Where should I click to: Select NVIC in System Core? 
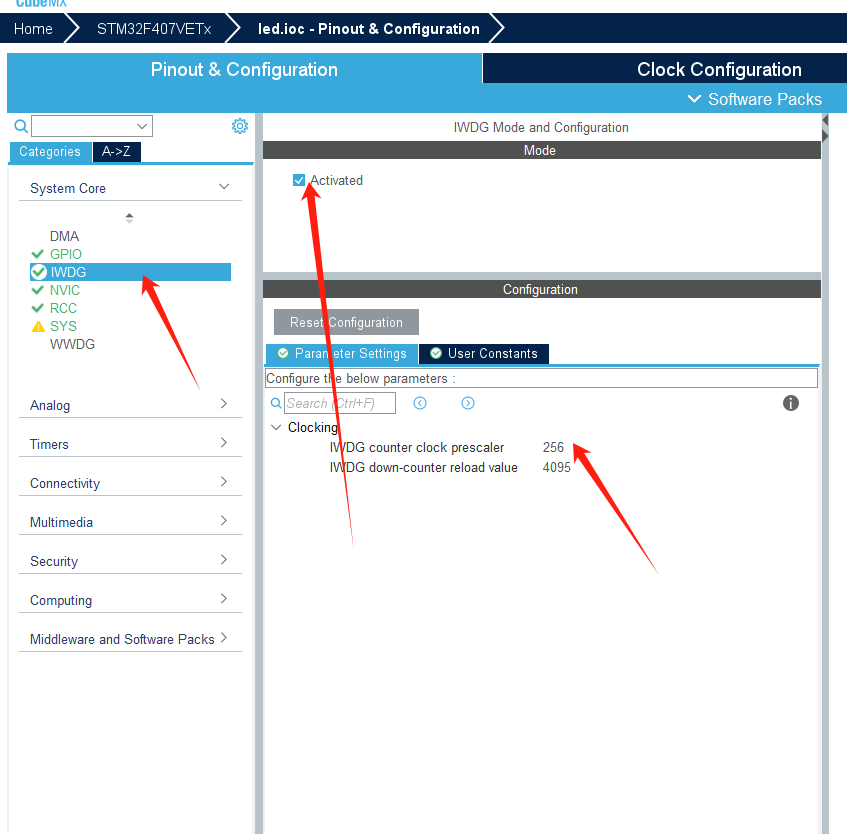[x=65, y=290]
